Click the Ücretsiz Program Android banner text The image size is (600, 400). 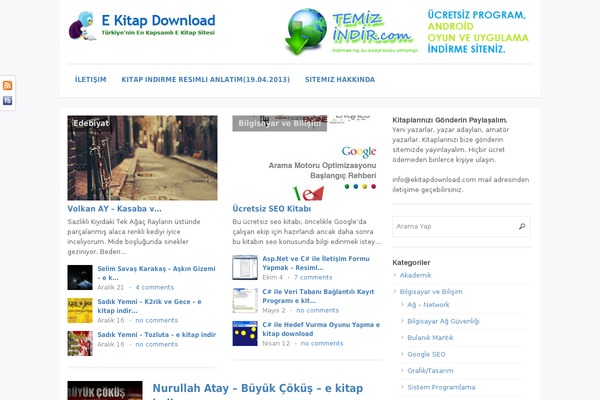point(478,32)
